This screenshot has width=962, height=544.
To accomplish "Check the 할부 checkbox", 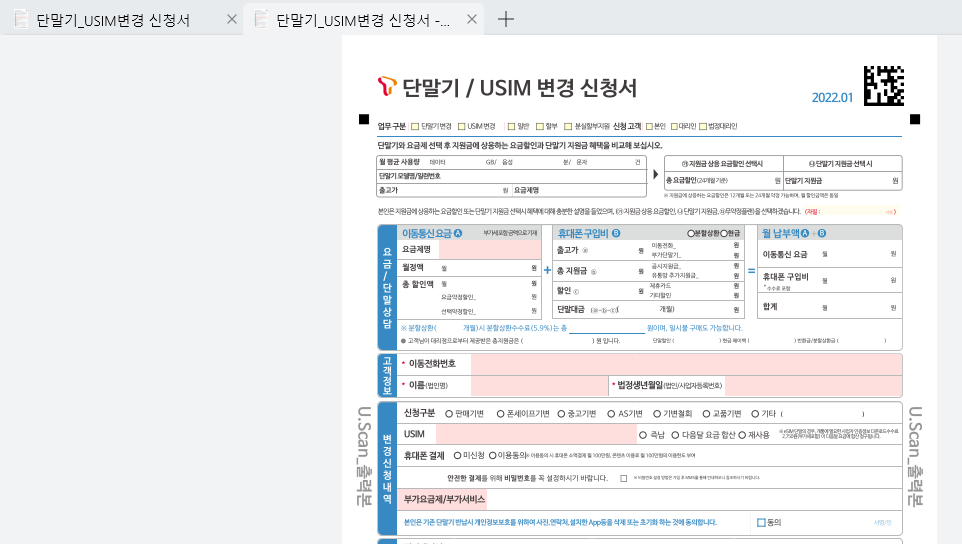I will pyautogui.click(x=540, y=126).
